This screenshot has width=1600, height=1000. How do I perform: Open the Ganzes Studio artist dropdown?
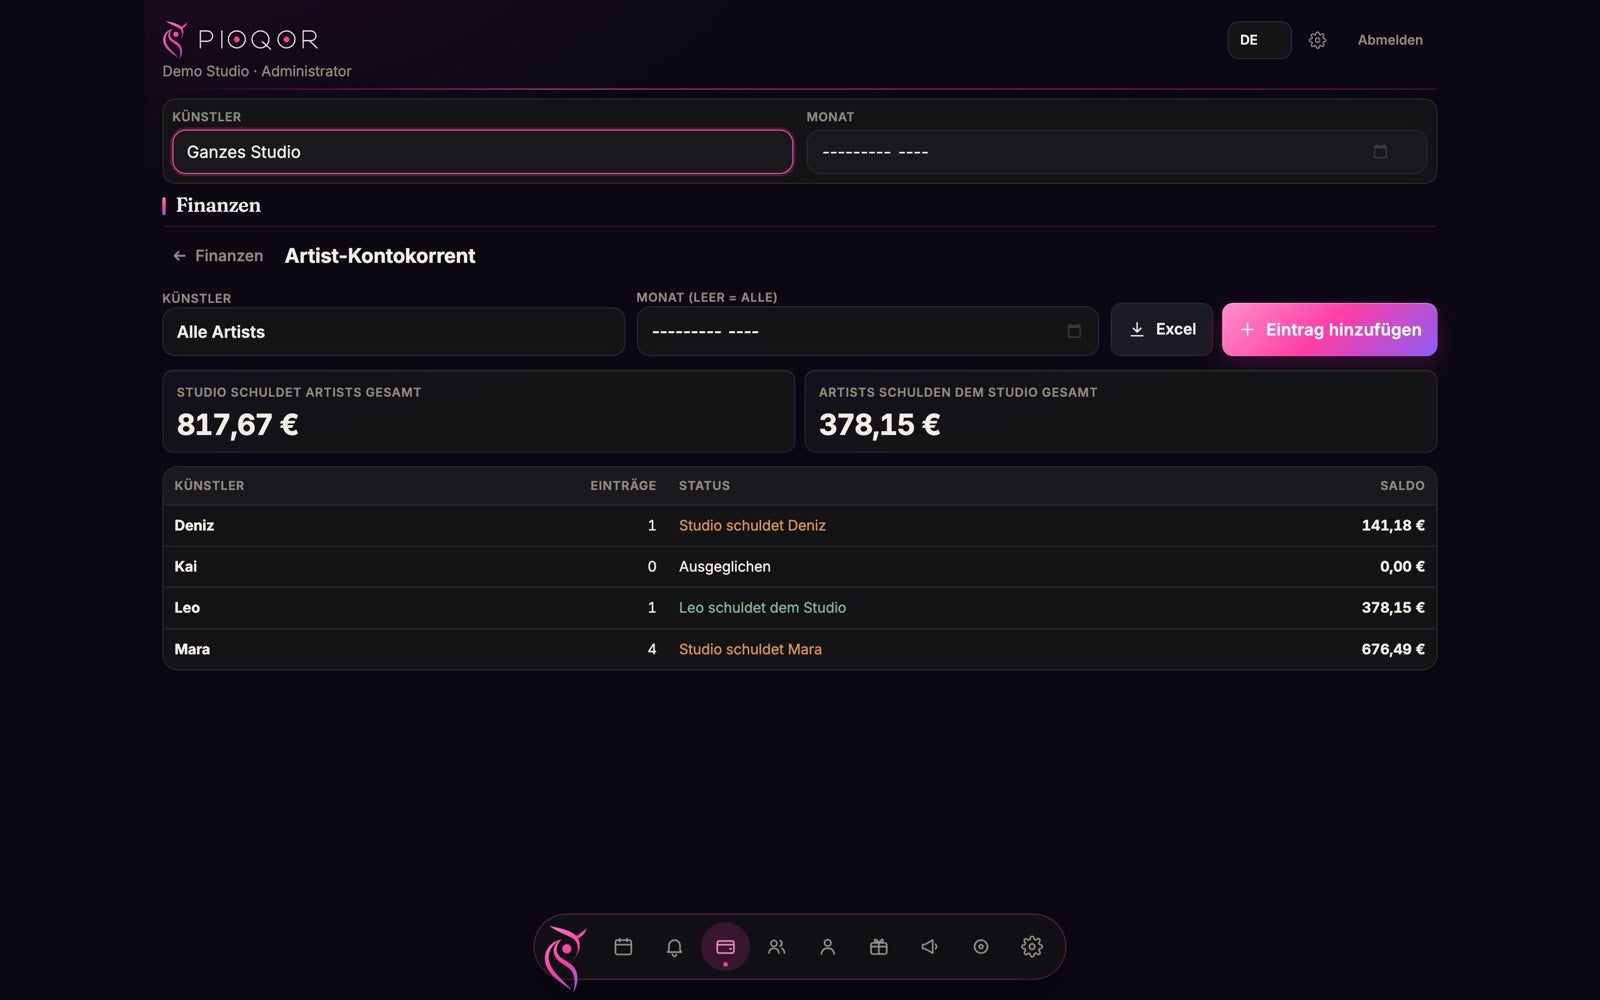(482, 152)
